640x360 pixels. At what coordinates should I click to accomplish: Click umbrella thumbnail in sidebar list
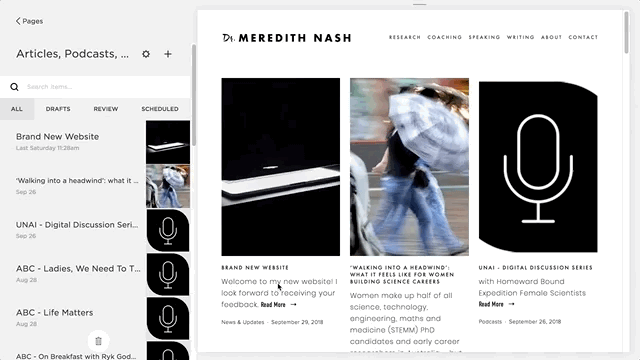click(x=168, y=186)
